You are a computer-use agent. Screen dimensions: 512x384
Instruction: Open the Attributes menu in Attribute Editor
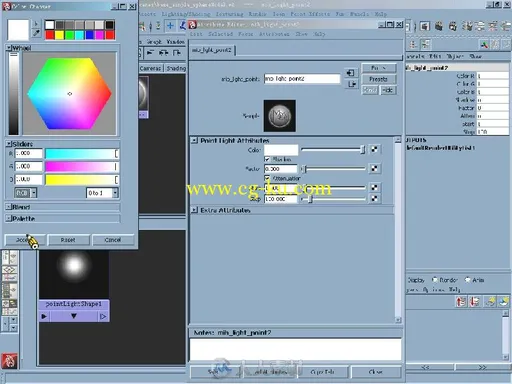[274, 34]
